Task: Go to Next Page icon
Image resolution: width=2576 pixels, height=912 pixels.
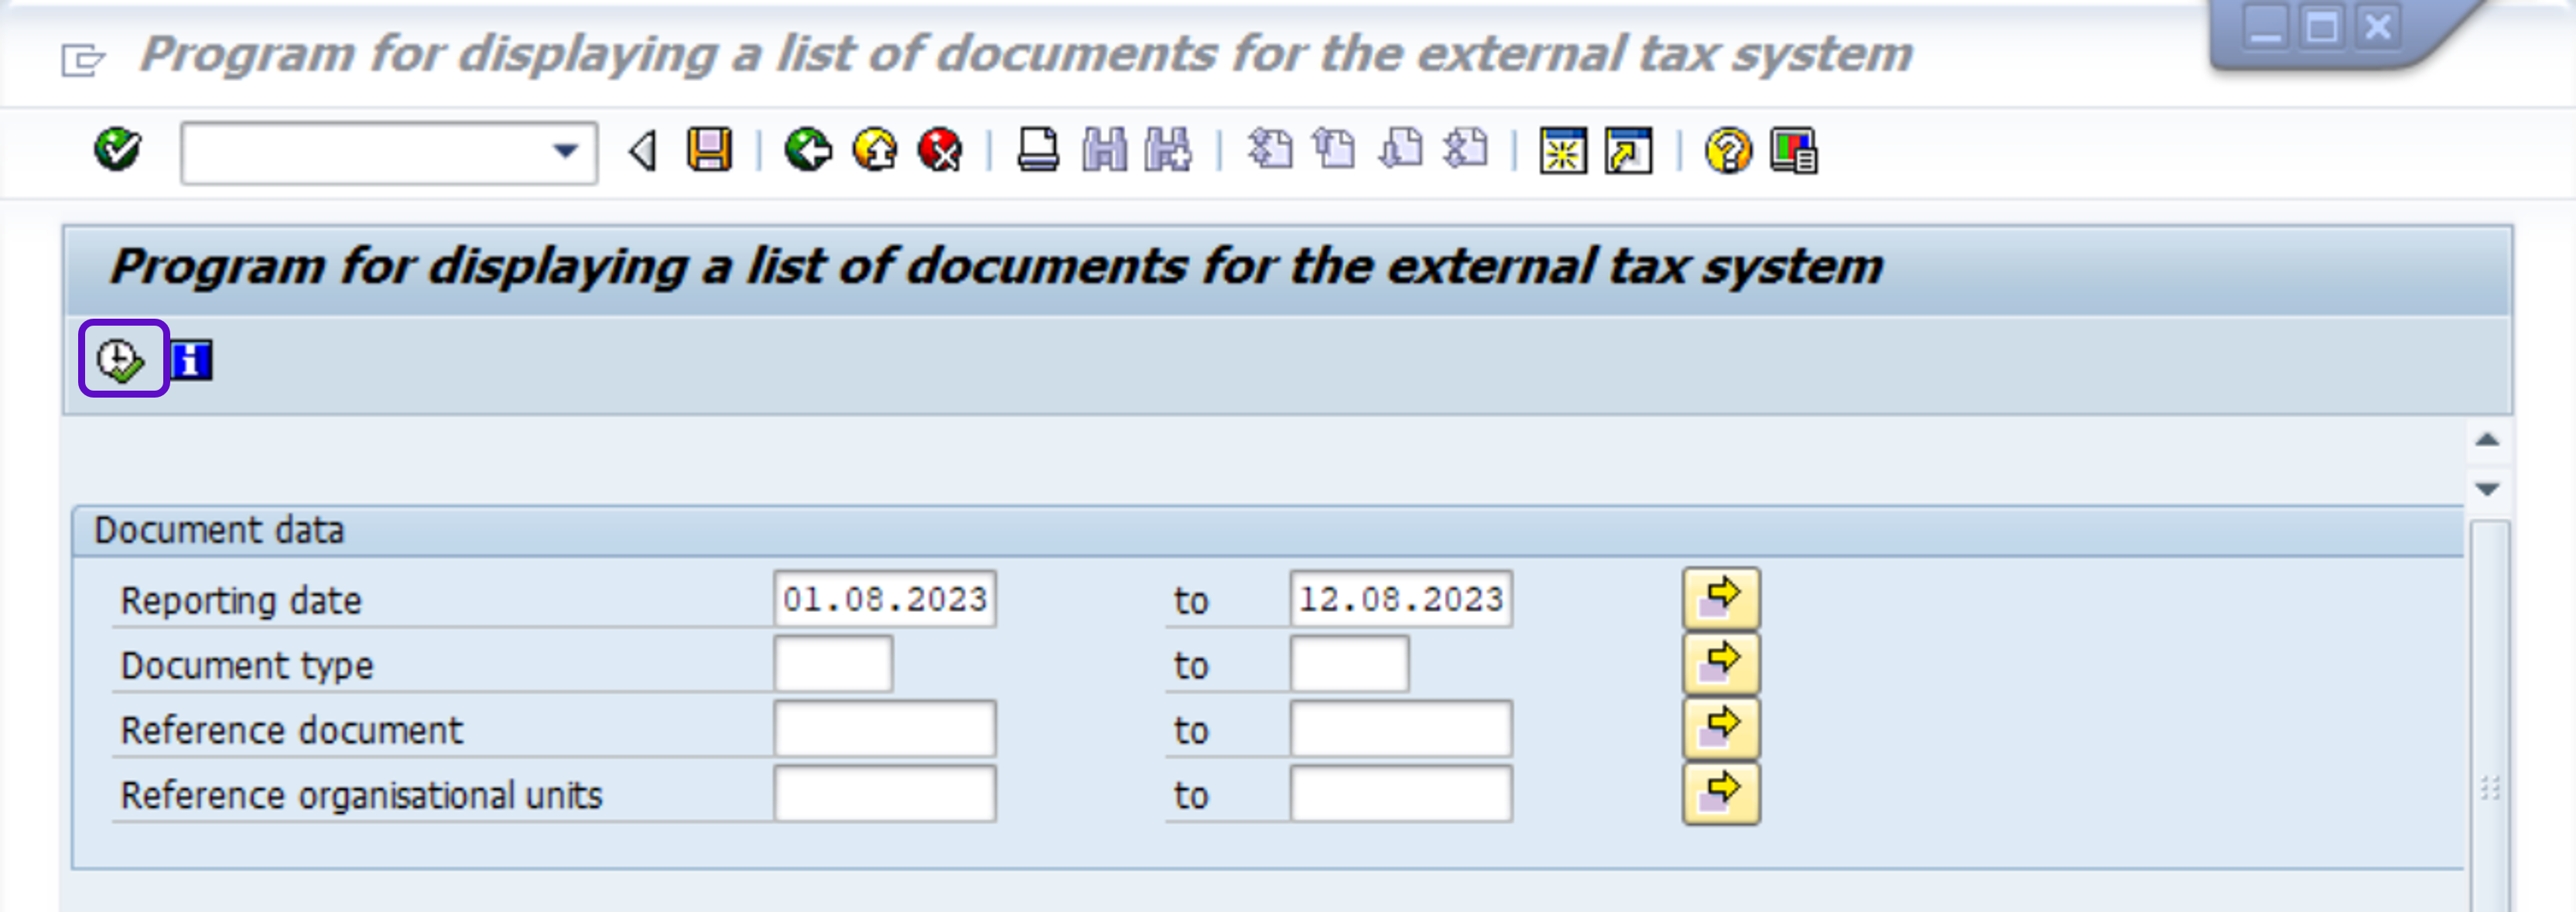Action: point(1400,151)
